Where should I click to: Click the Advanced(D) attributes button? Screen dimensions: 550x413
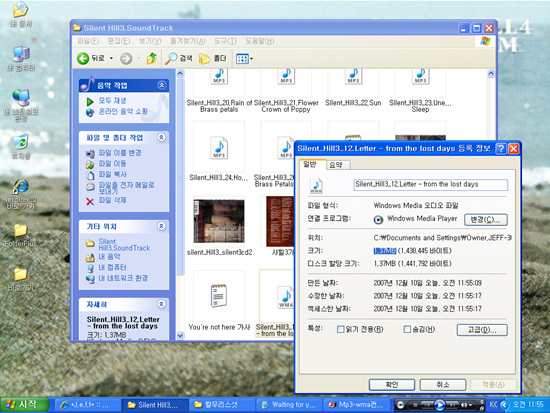482,330
